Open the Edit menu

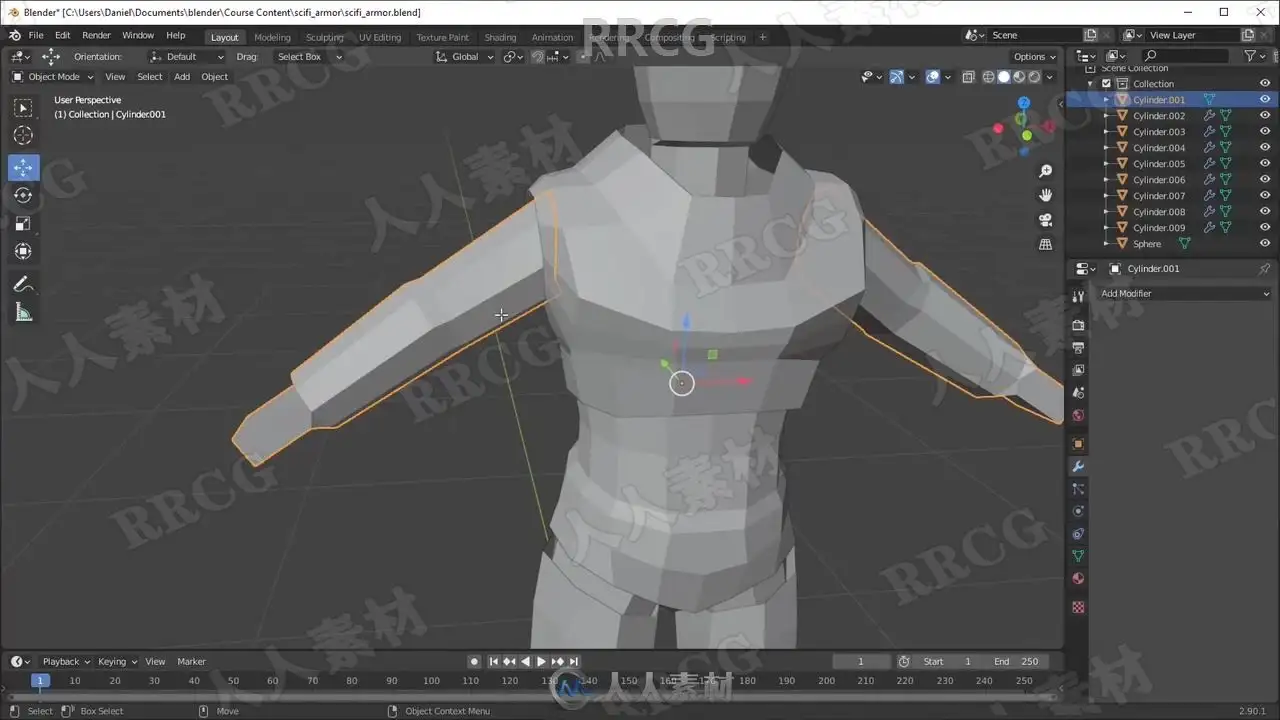[x=62, y=36]
